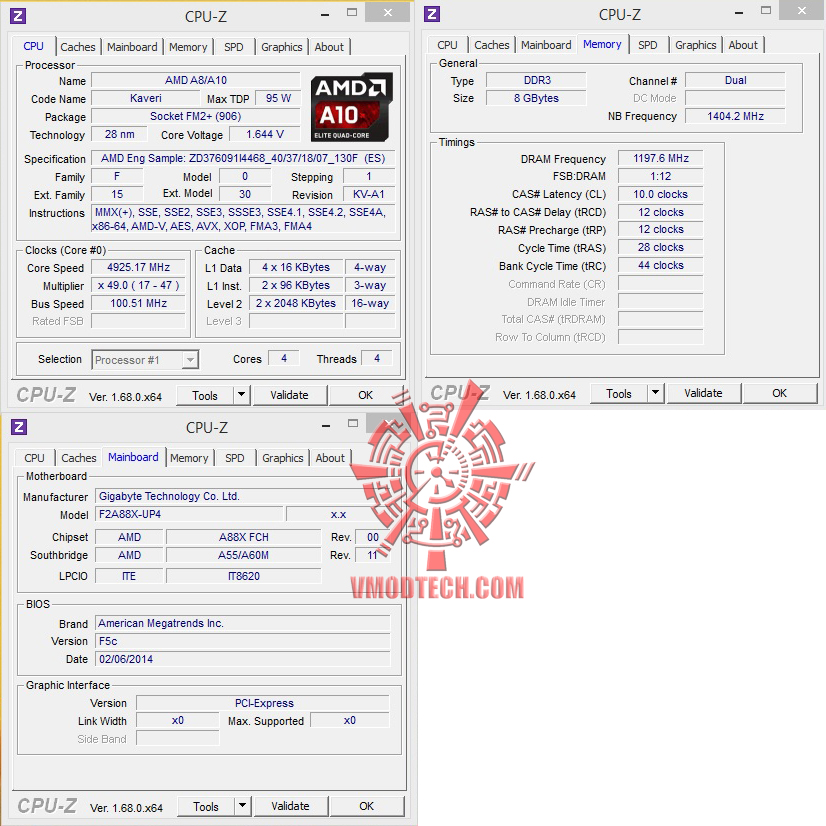The image size is (826, 826).
Task: Click the CAS# Latency value 10.0 clocks
Action: pos(661,194)
